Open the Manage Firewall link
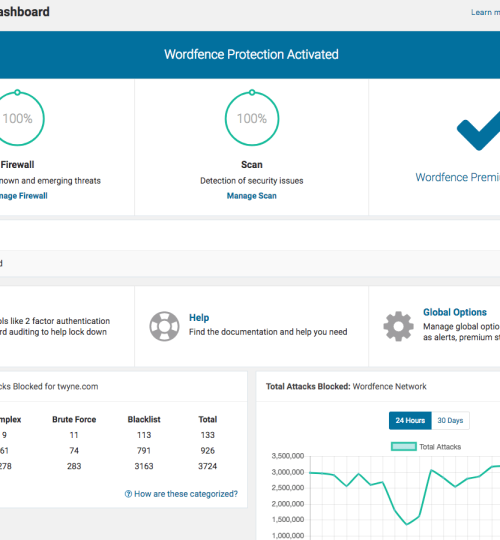The image size is (500, 540). [x=24, y=196]
